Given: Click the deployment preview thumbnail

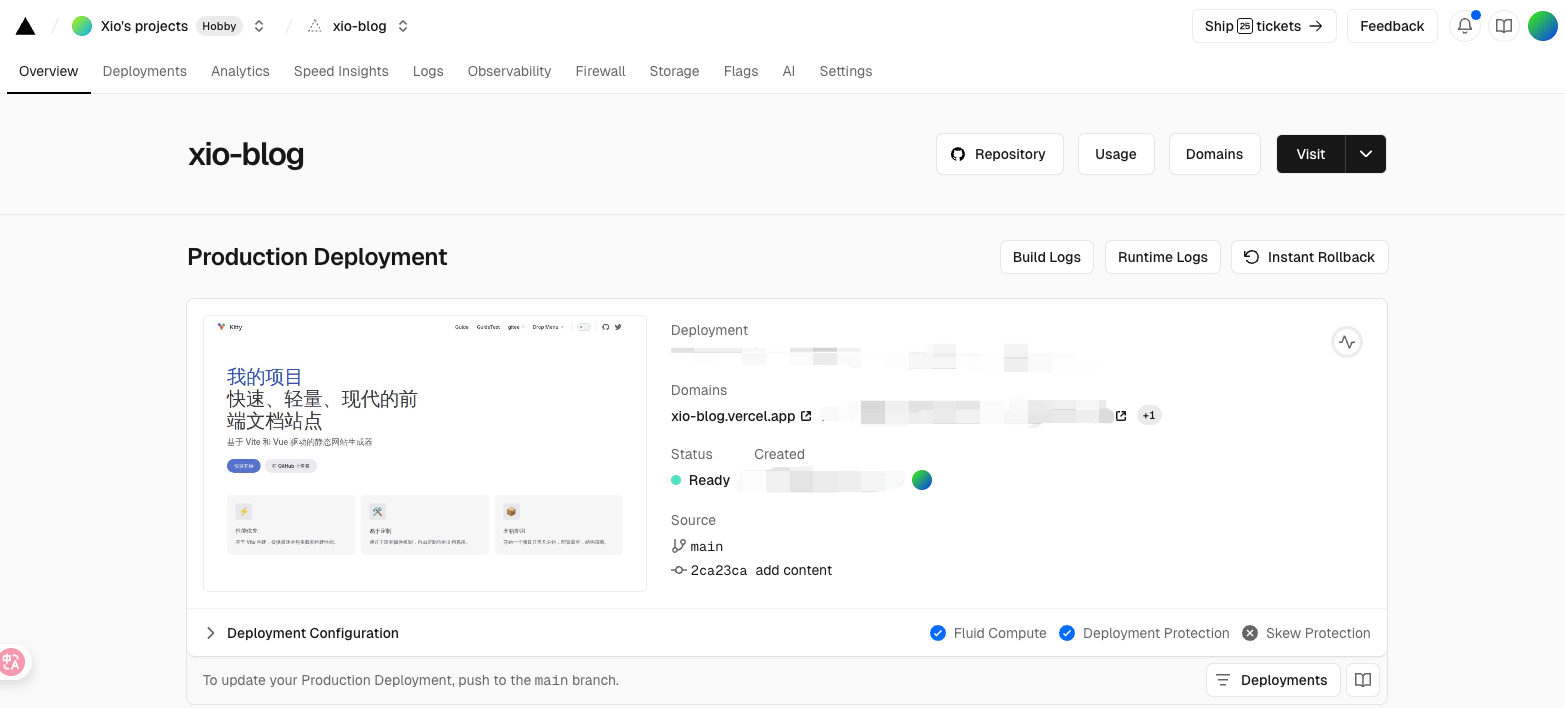Looking at the screenshot, I should coord(425,453).
